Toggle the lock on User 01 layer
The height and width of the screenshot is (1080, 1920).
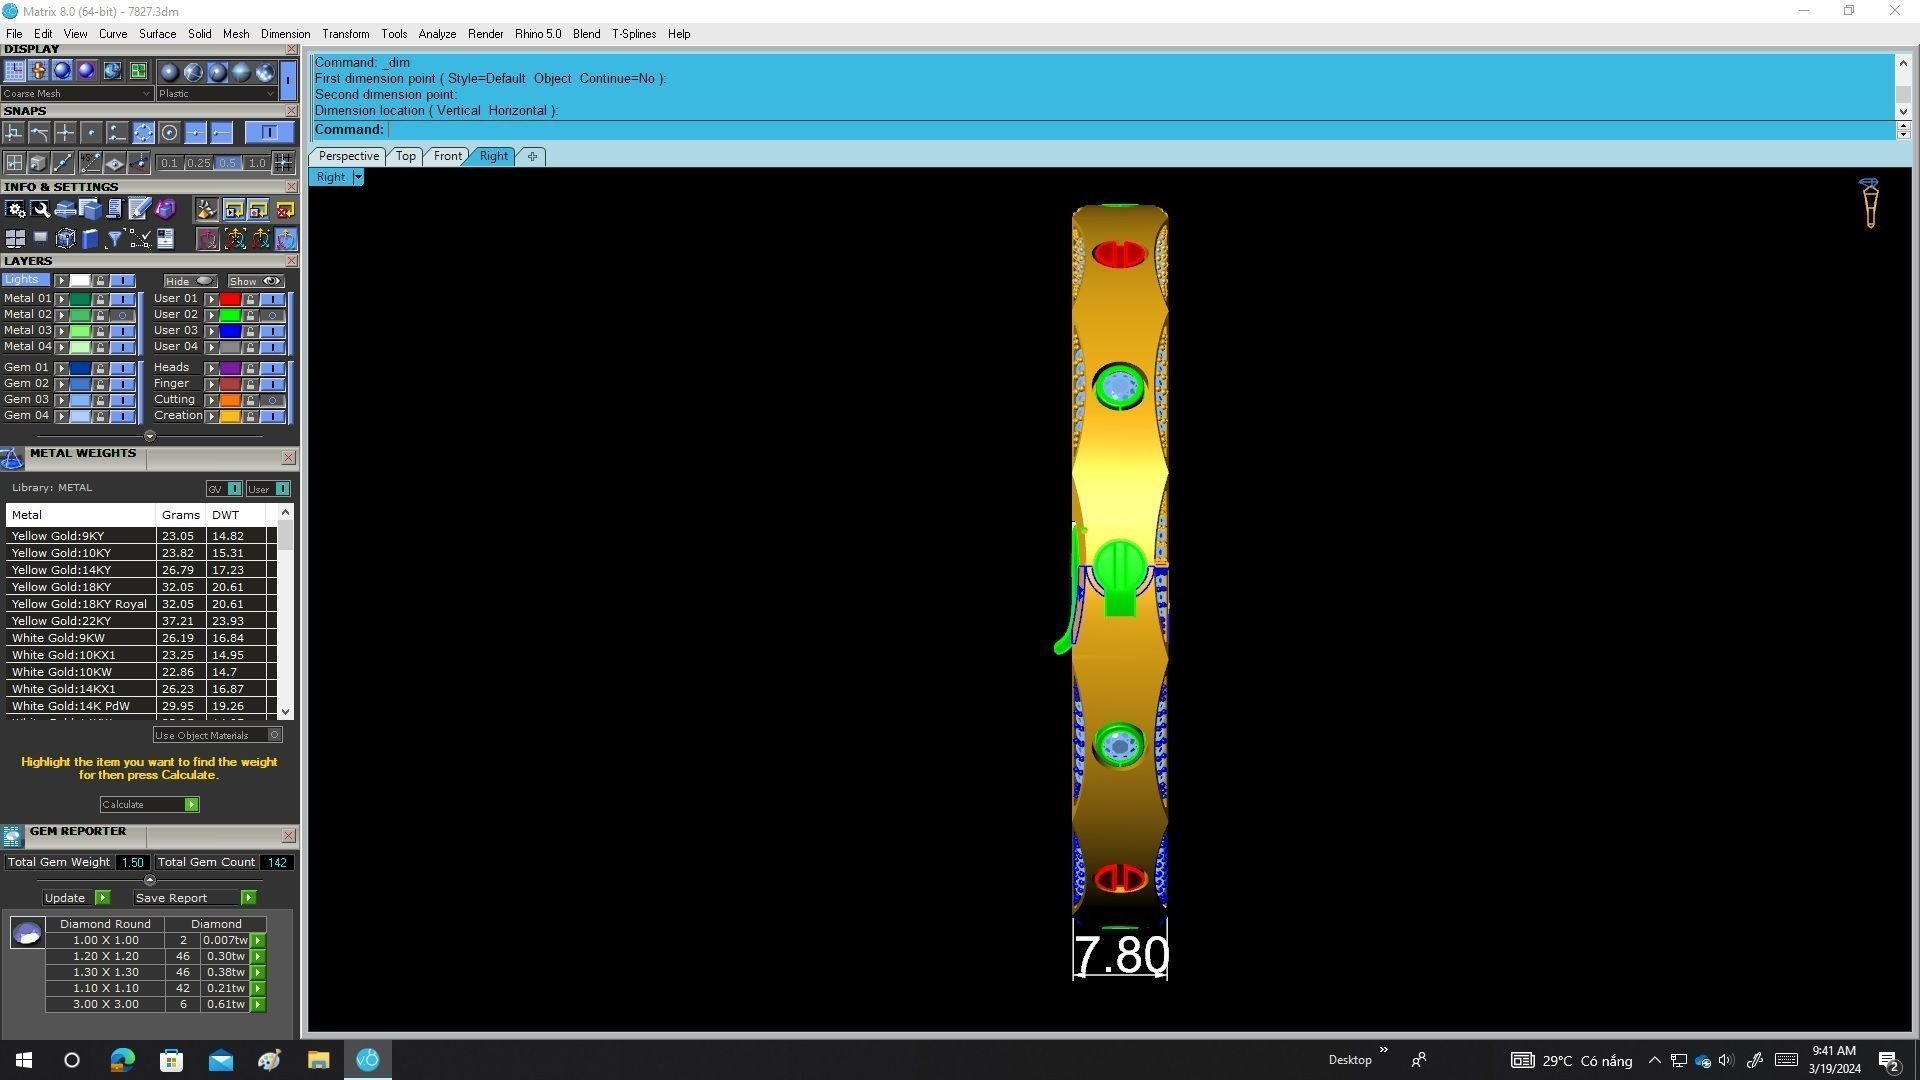tap(250, 299)
